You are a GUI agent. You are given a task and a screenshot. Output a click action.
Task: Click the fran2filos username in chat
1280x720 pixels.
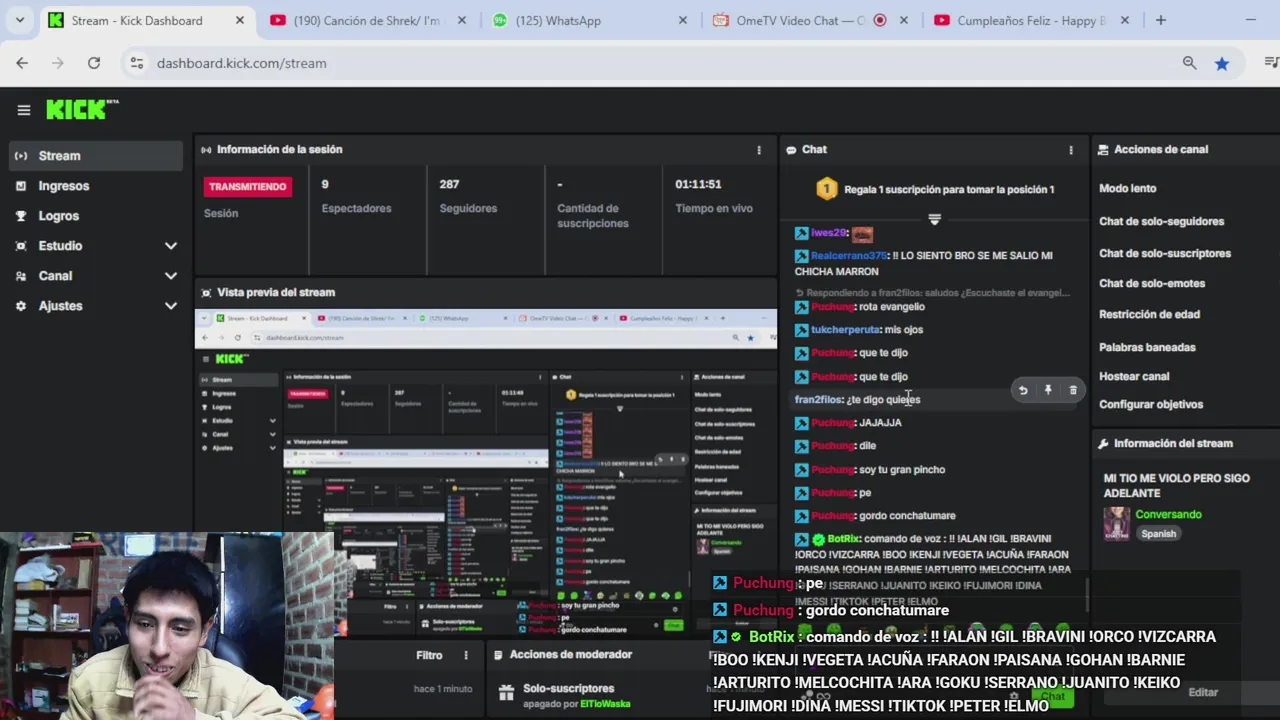coord(819,400)
